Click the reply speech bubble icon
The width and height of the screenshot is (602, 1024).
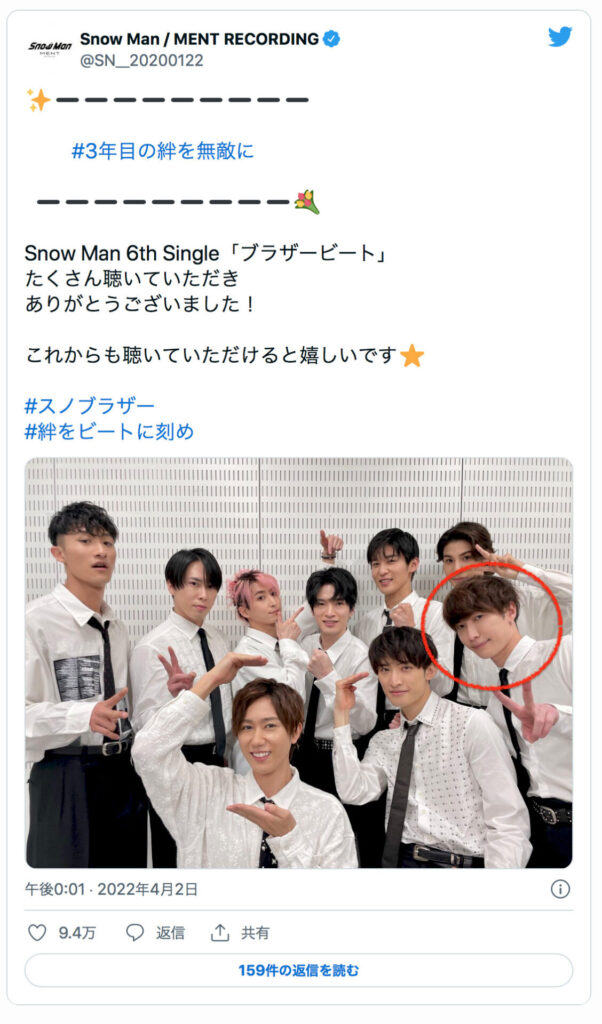[x=135, y=933]
